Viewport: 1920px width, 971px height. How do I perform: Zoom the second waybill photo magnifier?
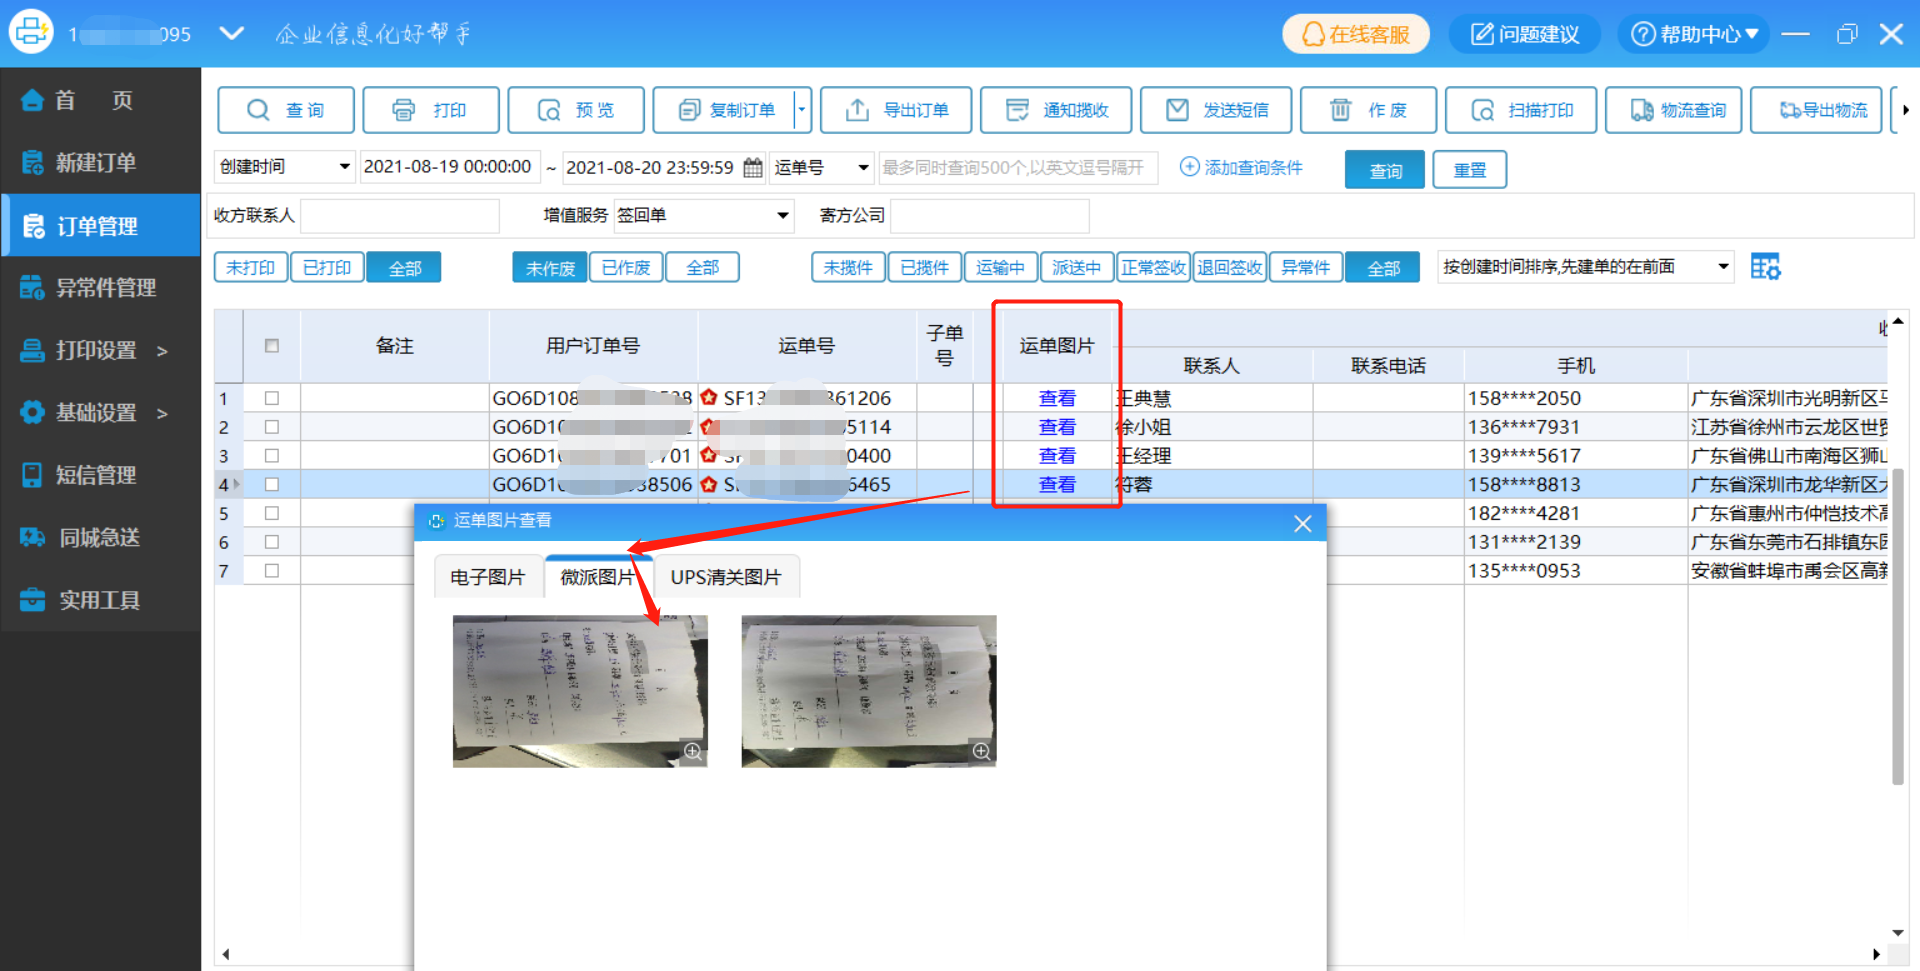click(981, 751)
